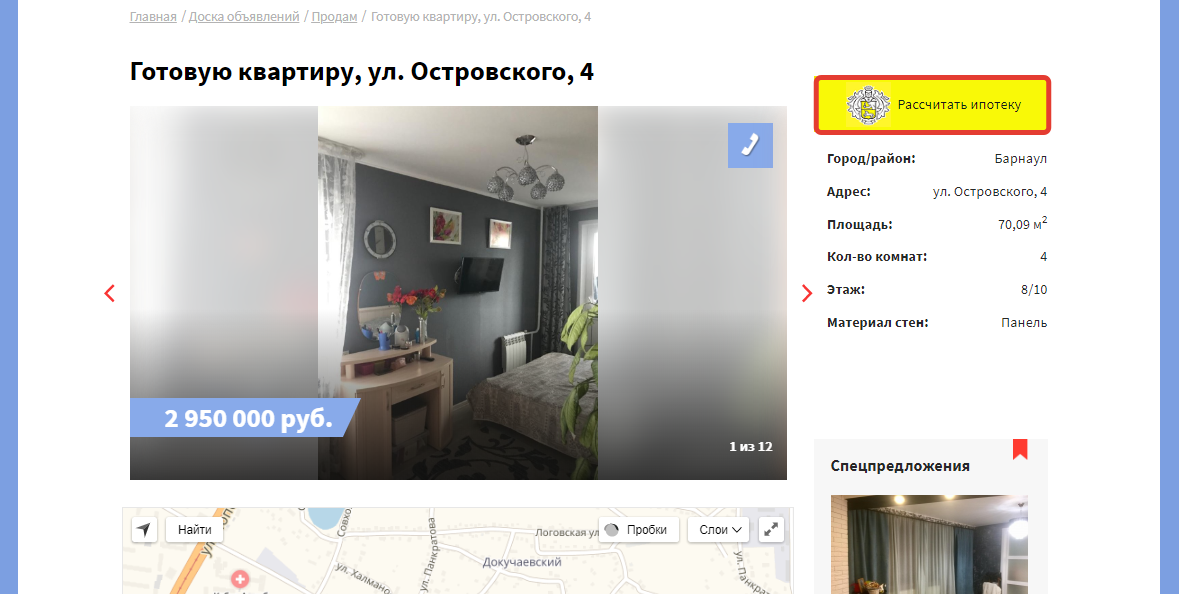Go to Главная breadcrumb link

(x=153, y=17)
